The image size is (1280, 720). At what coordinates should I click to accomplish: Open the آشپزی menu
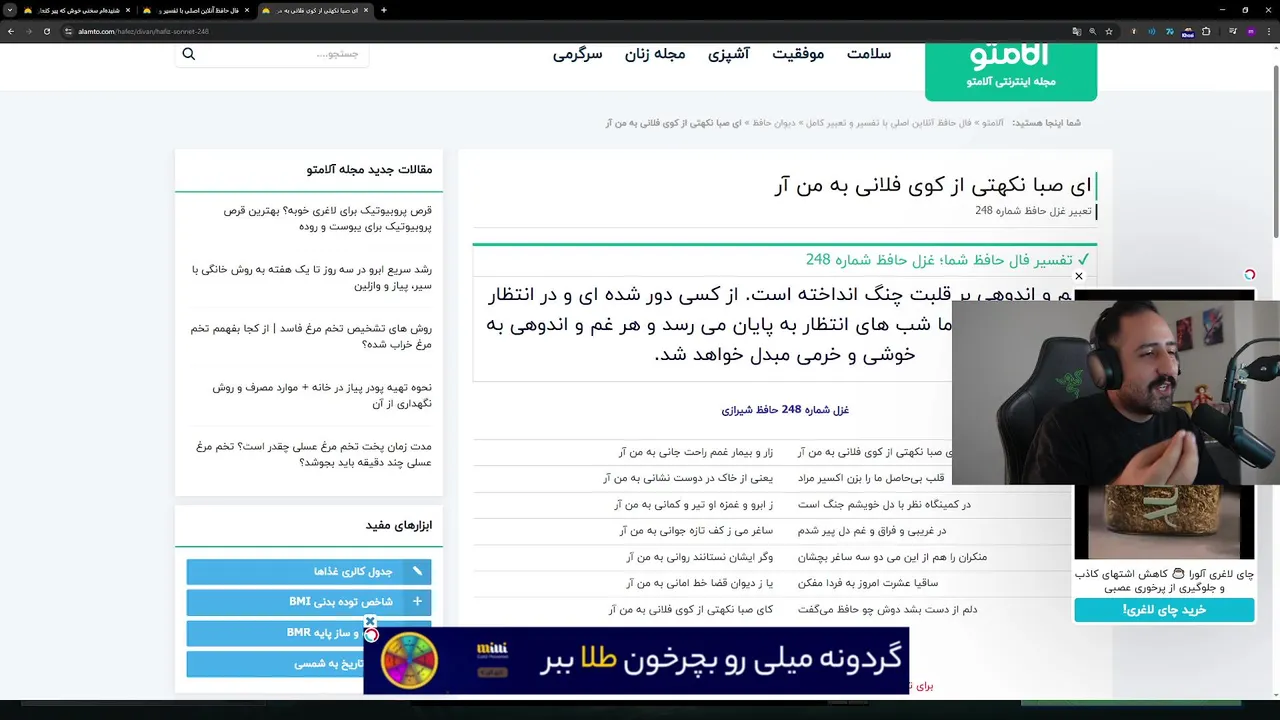729,54
